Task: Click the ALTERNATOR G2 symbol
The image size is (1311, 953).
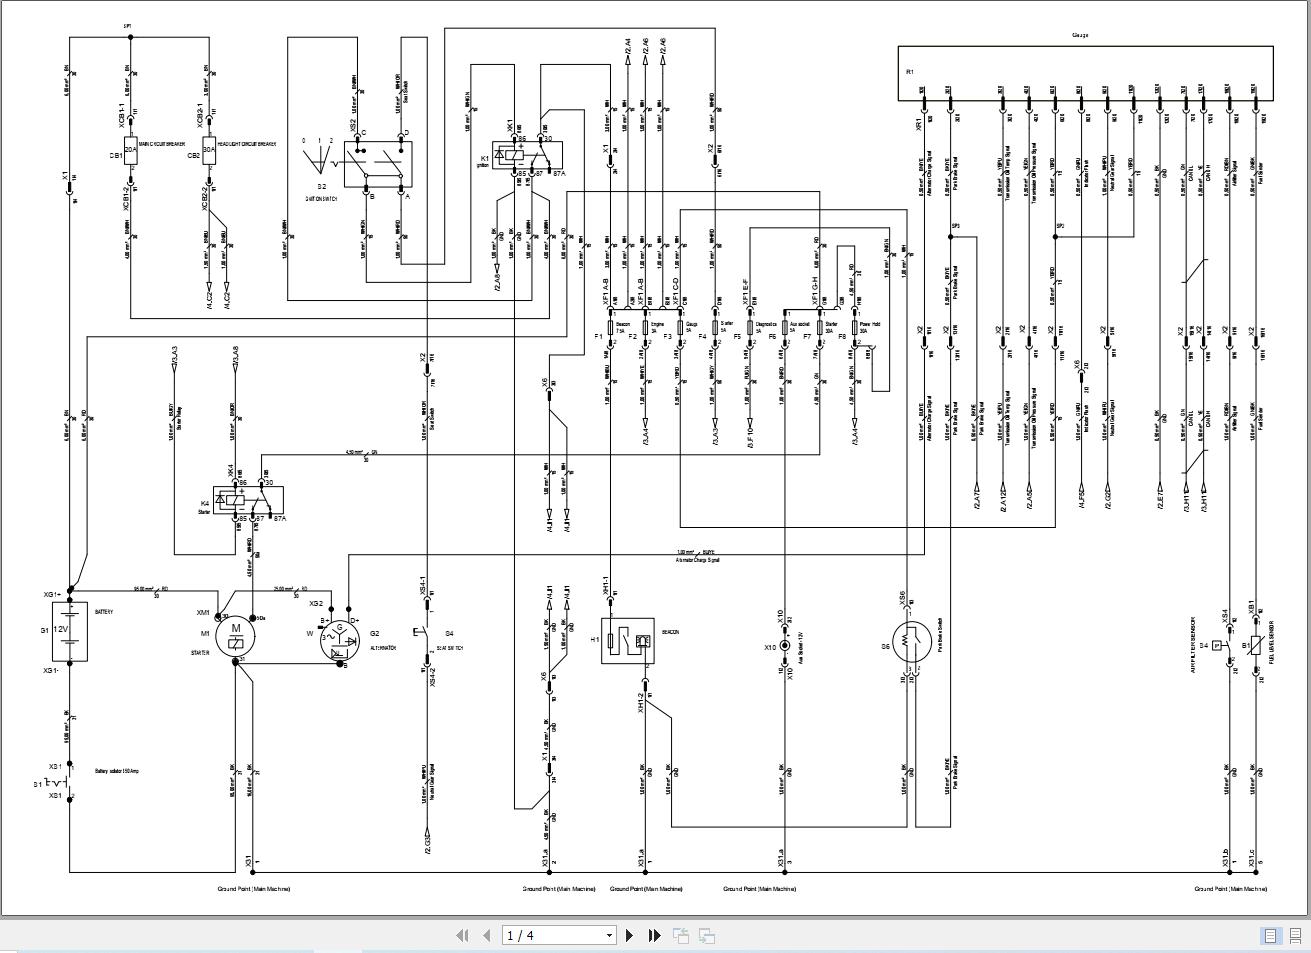Action: 340,641
